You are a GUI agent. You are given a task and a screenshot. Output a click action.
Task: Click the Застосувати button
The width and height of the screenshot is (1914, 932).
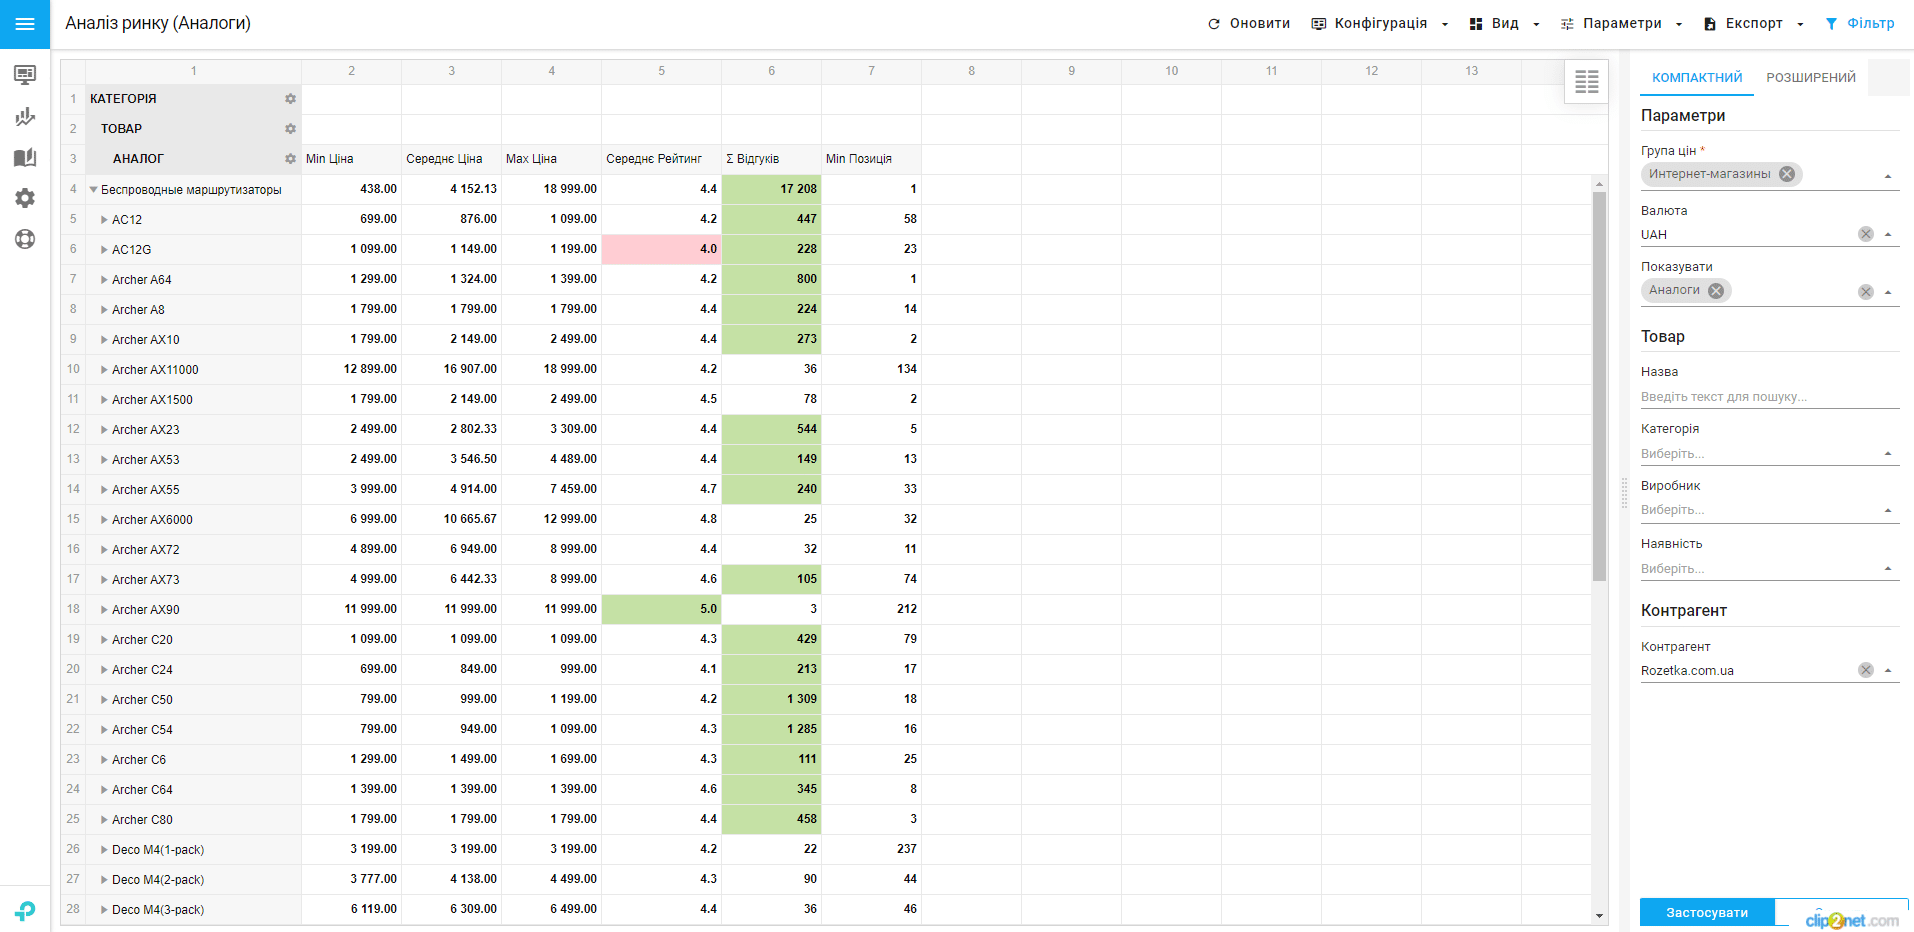[1706, 912]
